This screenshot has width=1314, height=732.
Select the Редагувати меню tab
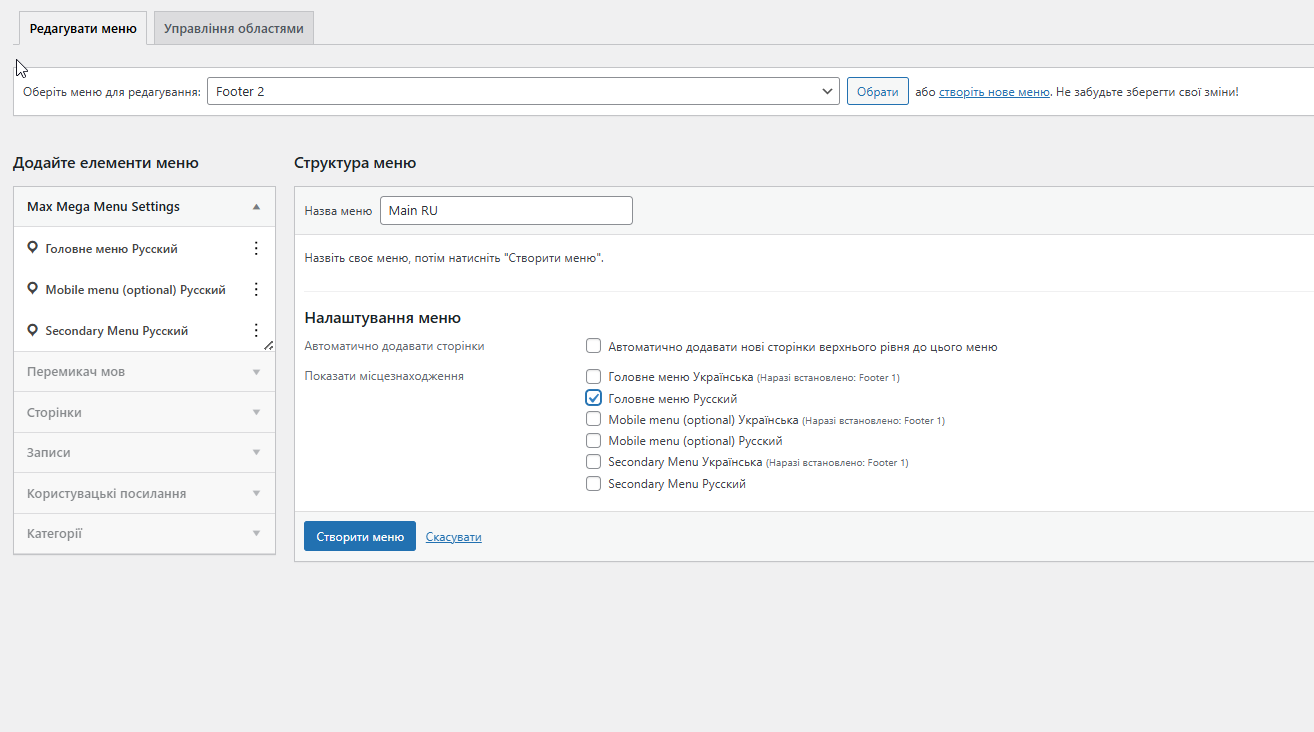(83, 28)
